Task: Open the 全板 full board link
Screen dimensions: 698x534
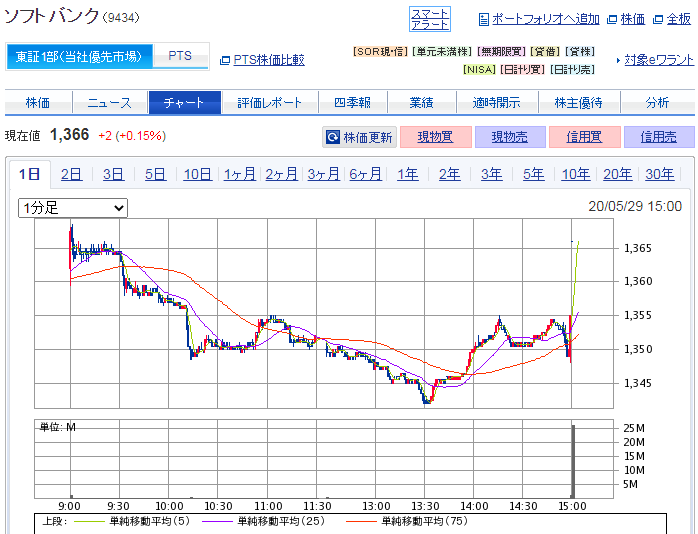Action: 679,19
